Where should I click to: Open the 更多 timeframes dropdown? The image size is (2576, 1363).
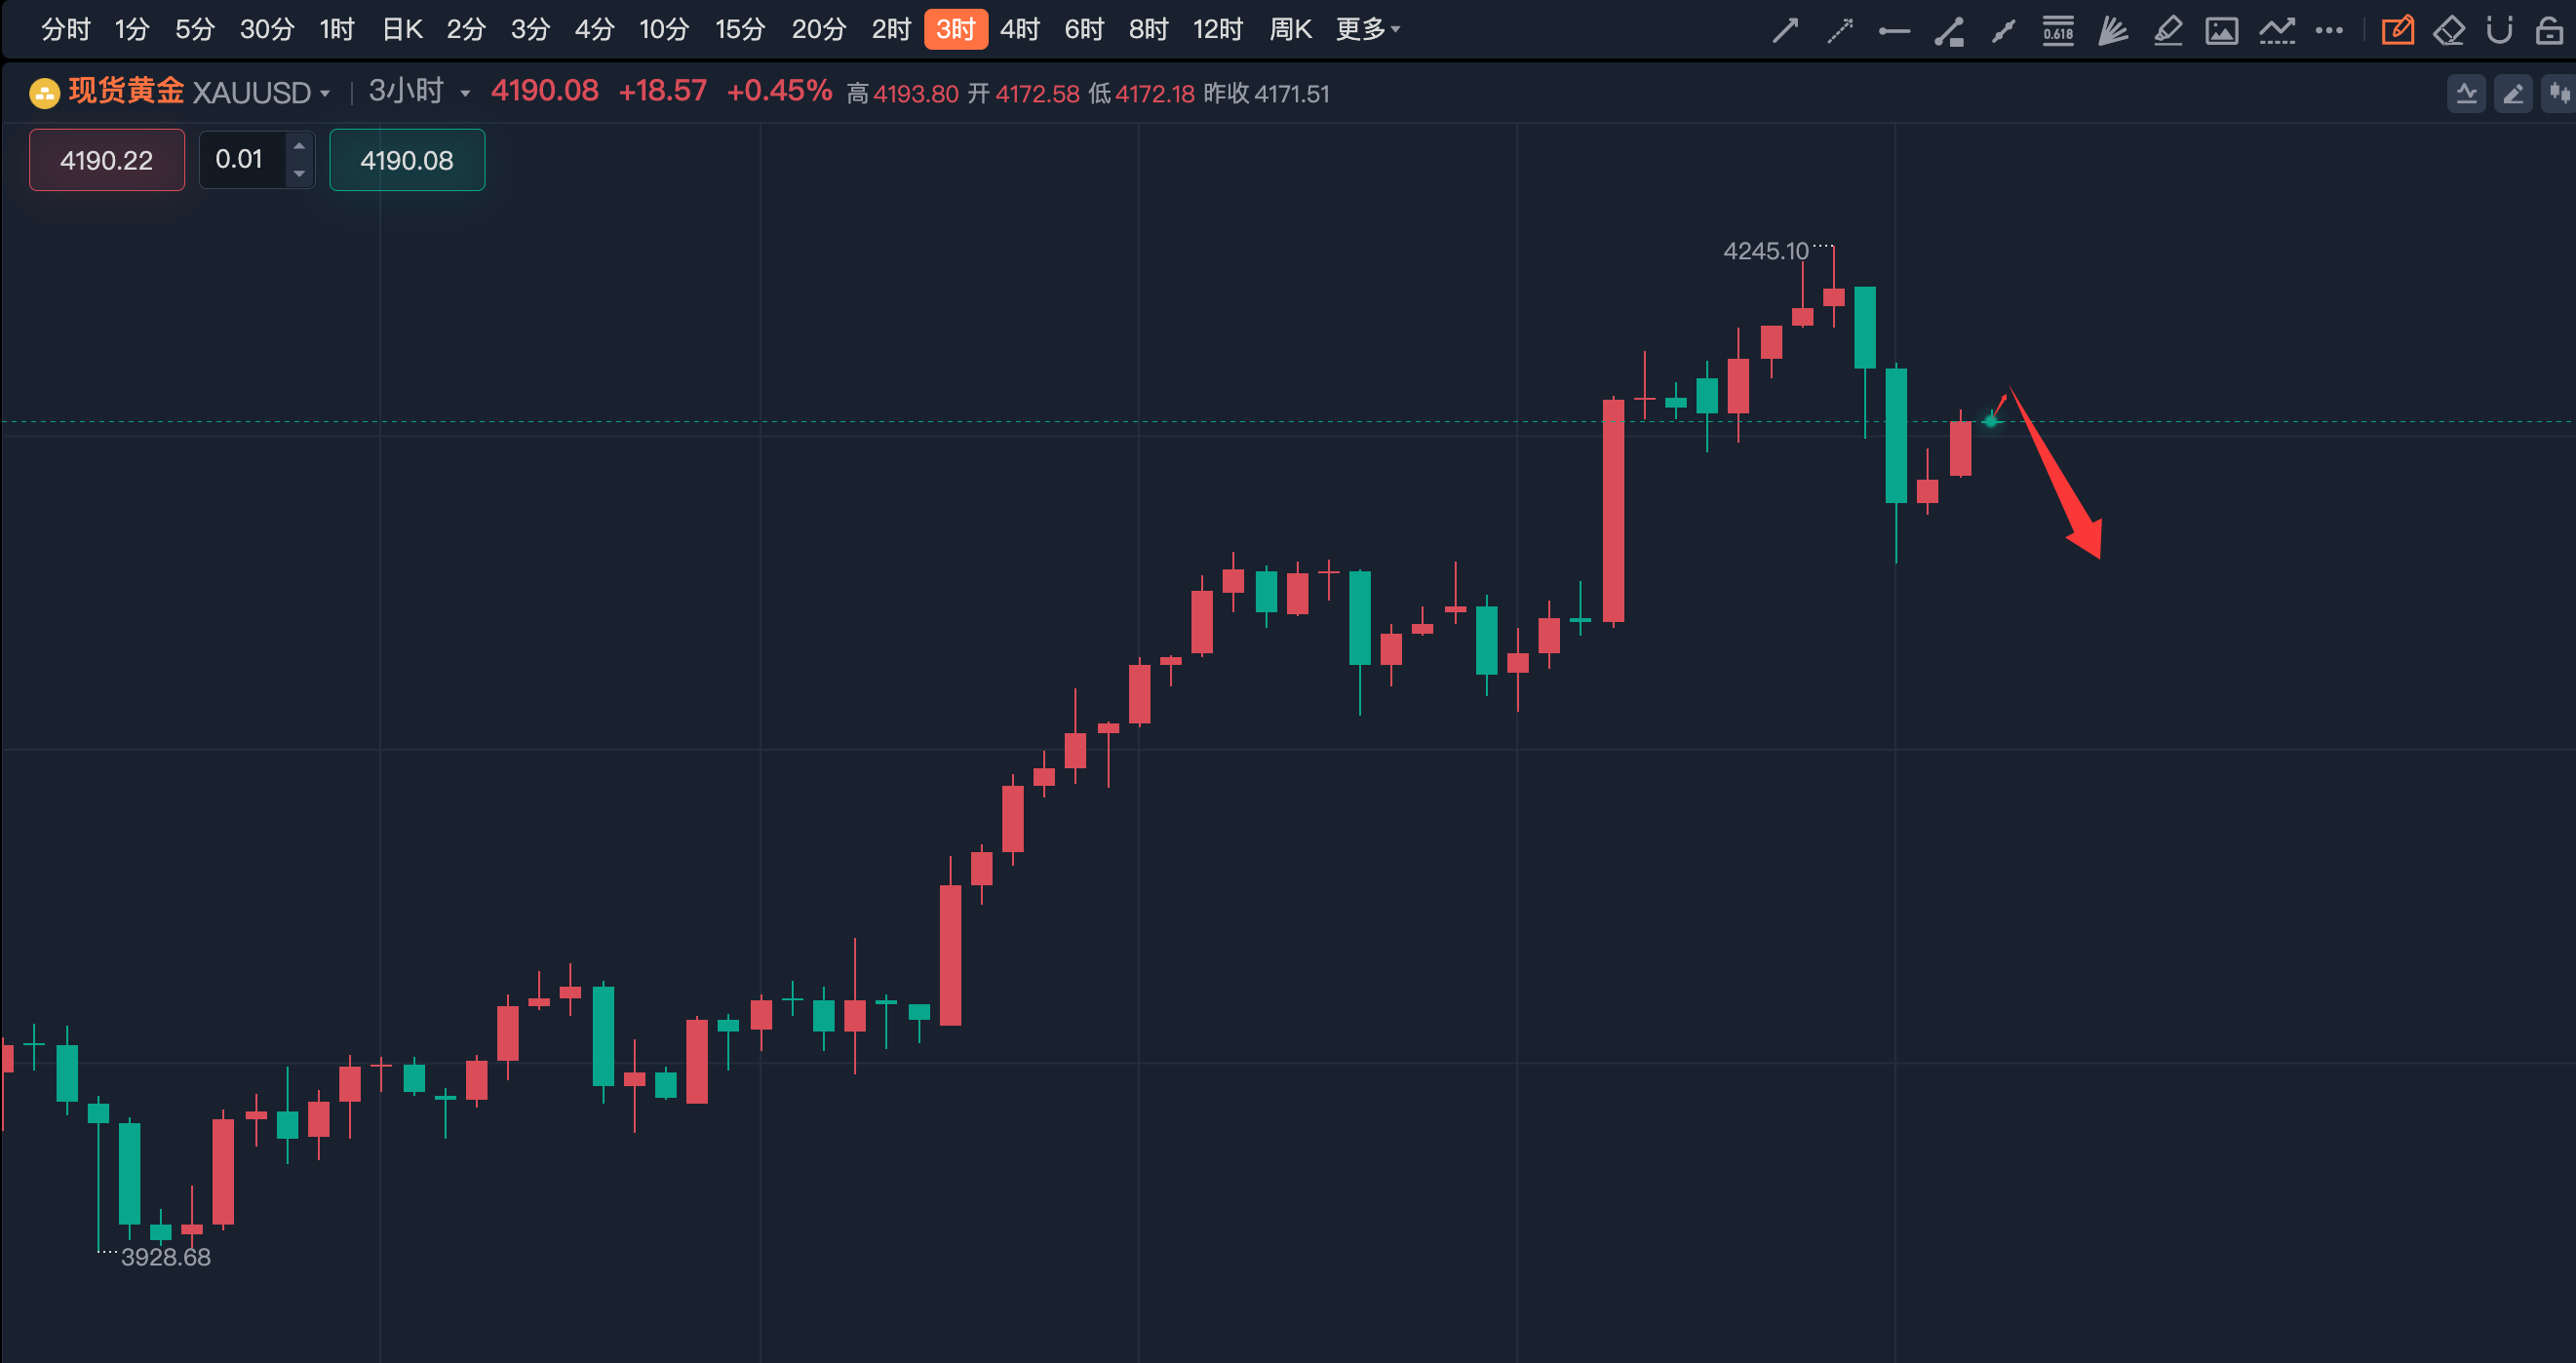[x=1367, y=30]
